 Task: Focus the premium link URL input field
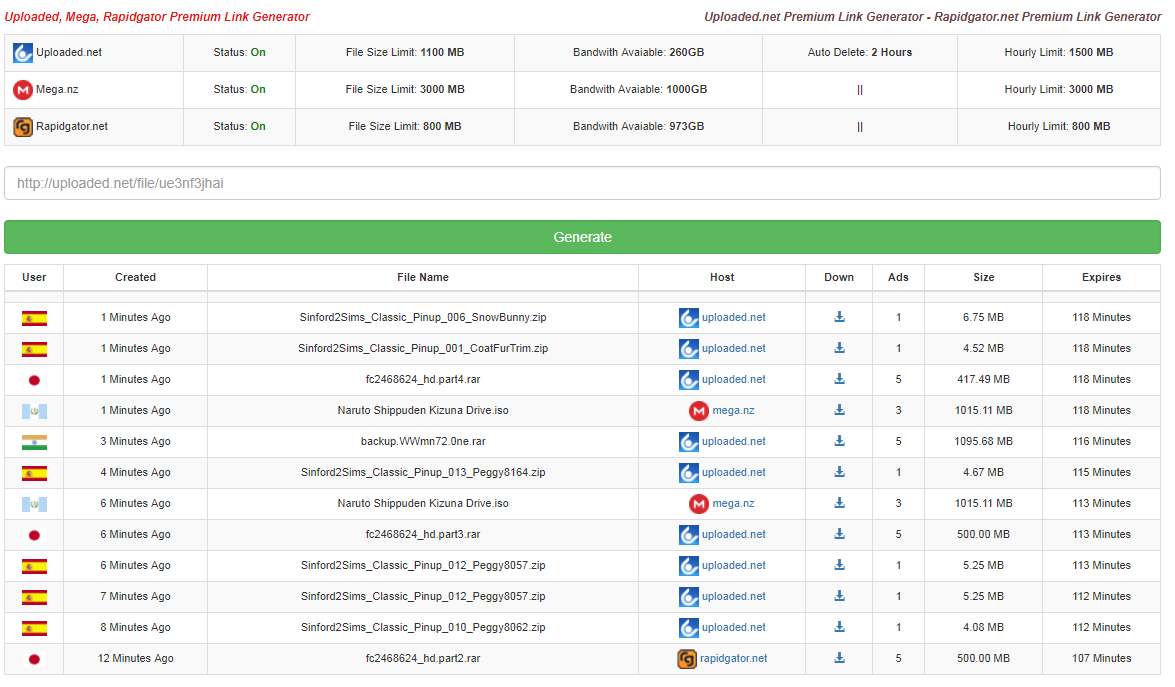coord(582,183)
